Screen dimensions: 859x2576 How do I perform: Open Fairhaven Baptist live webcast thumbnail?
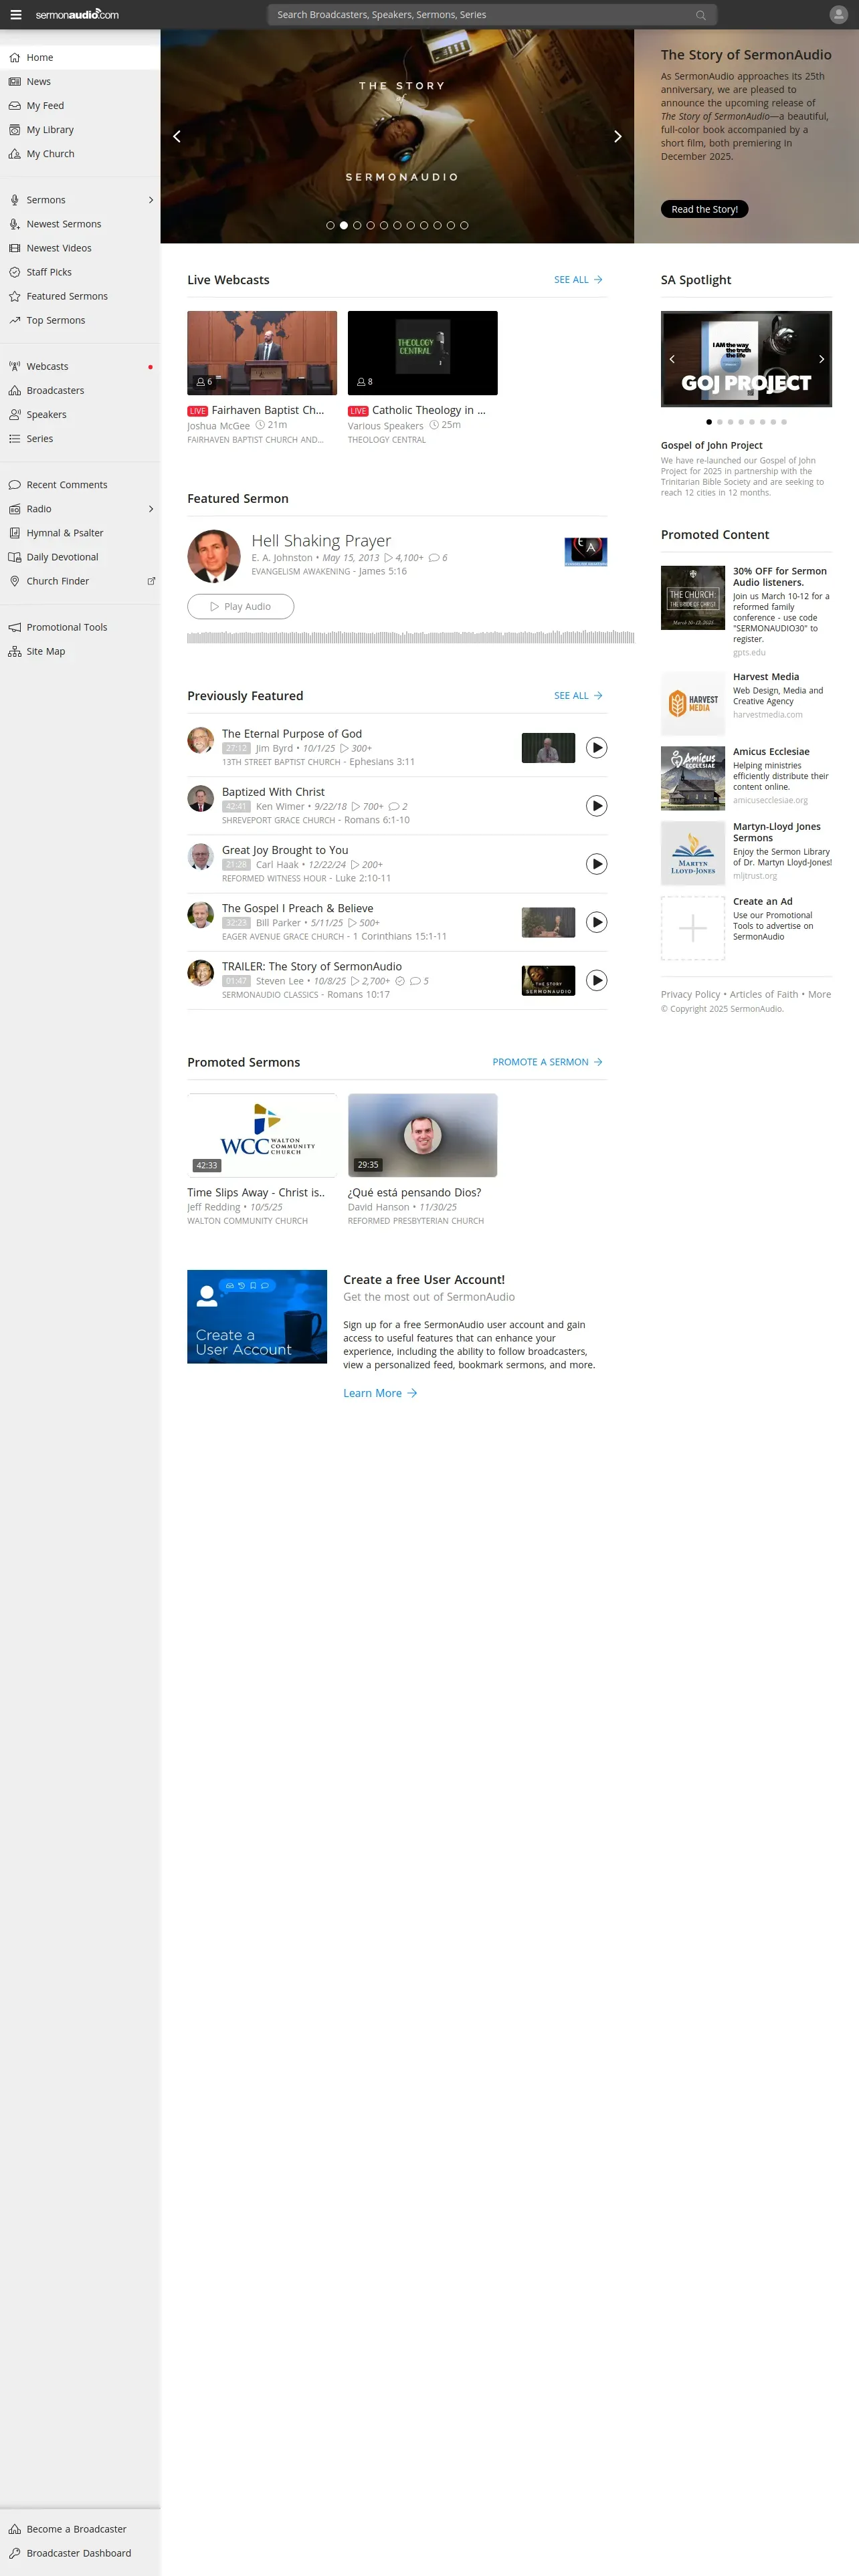[262, 353]
